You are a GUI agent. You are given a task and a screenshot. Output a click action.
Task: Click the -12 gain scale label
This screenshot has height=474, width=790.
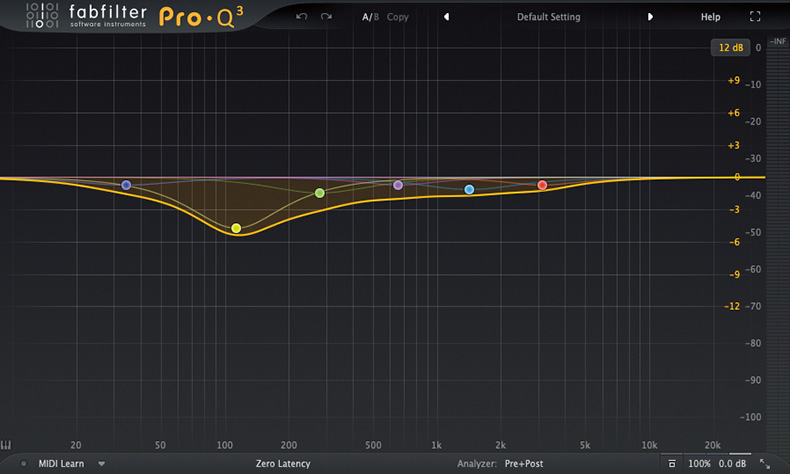coord(732,306)
